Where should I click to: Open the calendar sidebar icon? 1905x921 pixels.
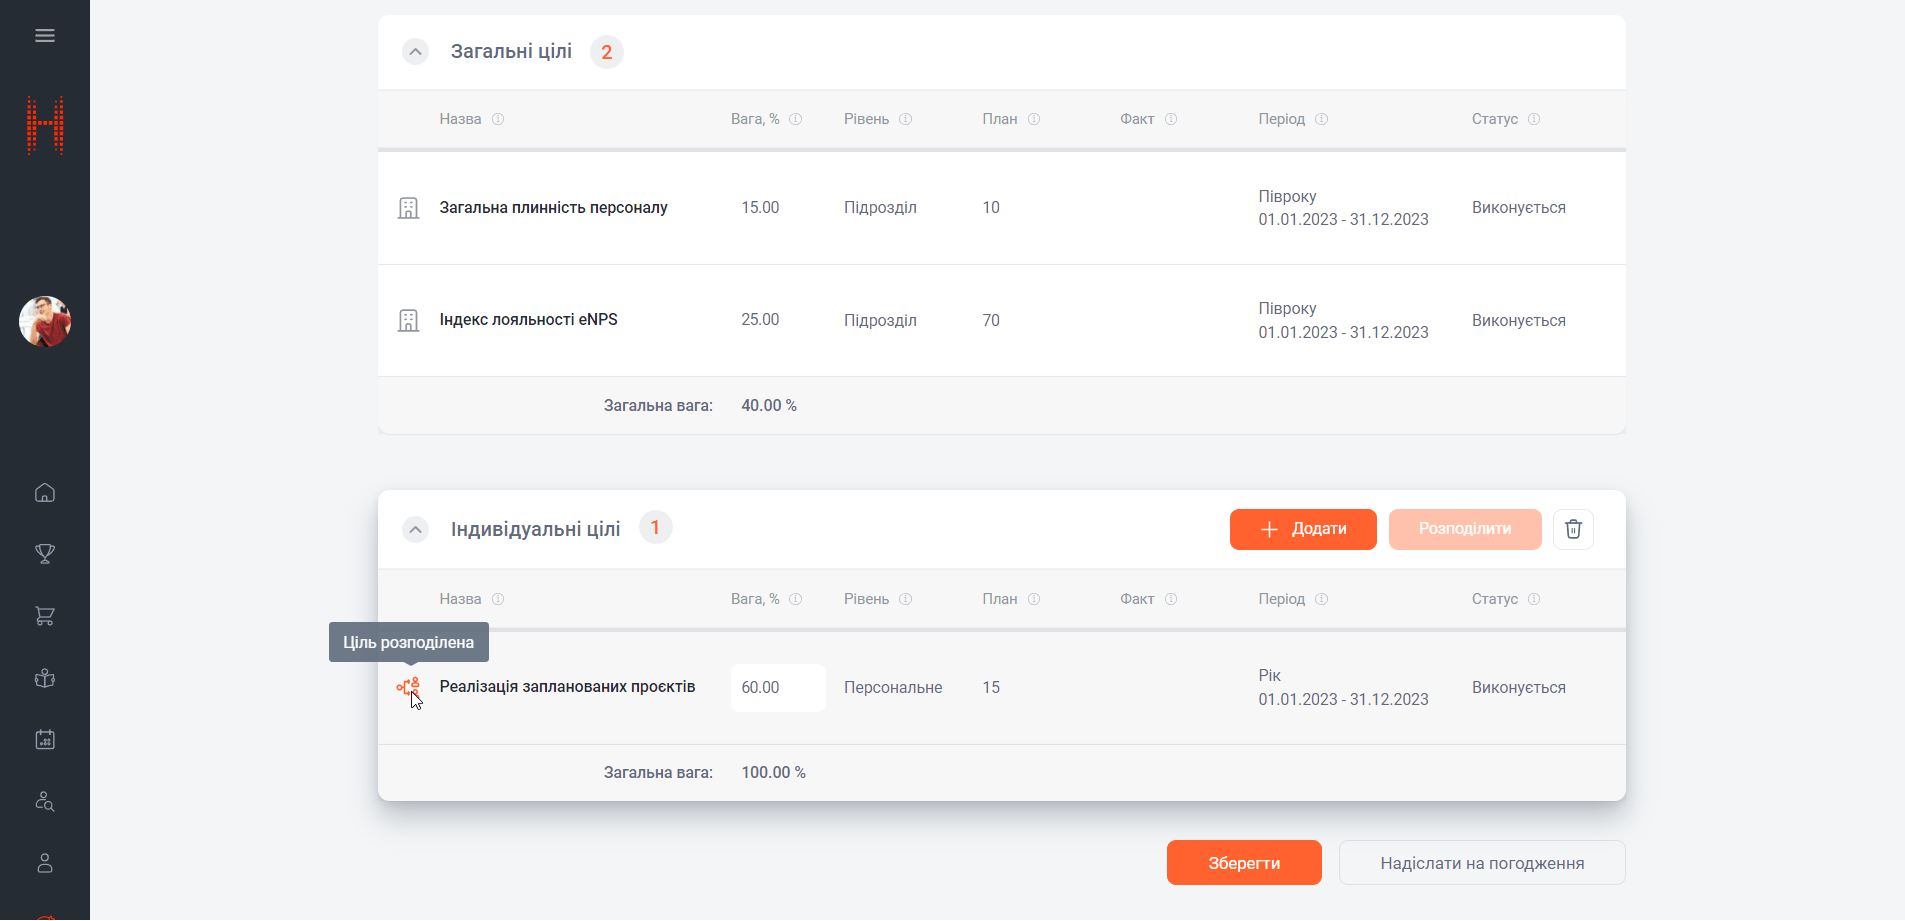(x=45, y=740)
